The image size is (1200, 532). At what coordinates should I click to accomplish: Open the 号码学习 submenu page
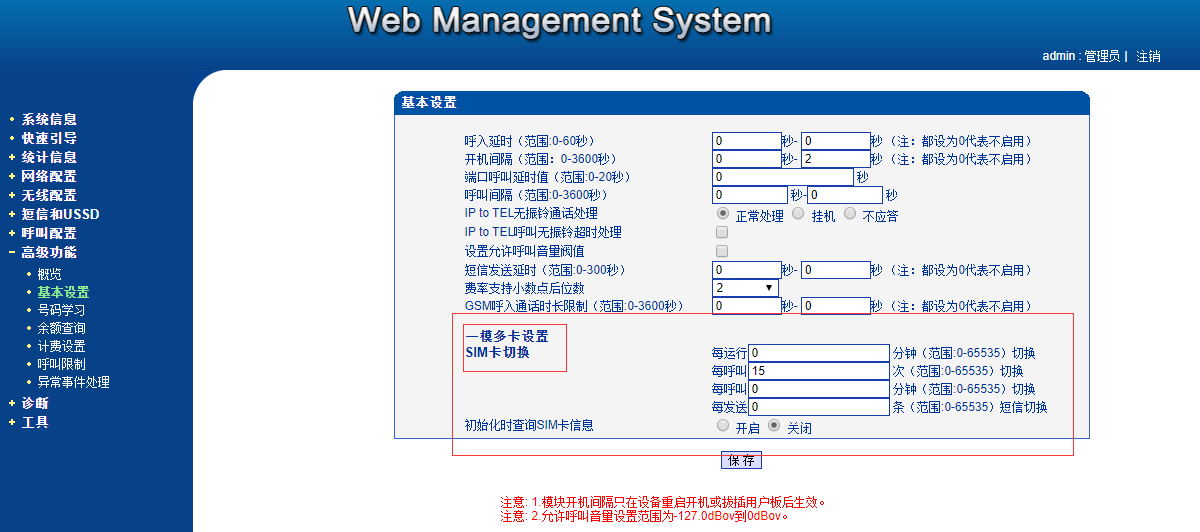pos(61,310)
